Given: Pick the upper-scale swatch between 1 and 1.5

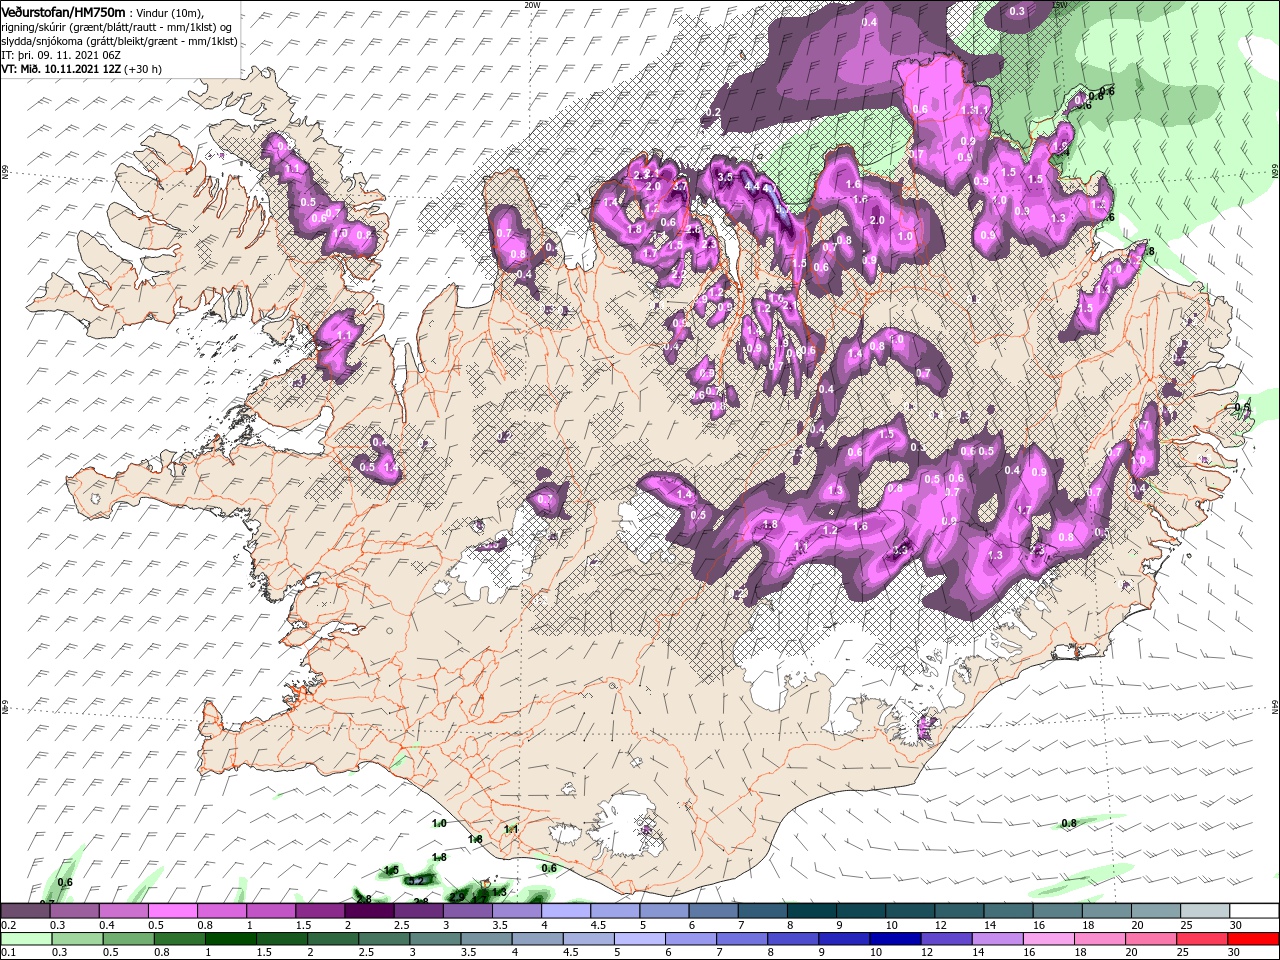Looking at the screenshot, I should [x=270, y=911].
